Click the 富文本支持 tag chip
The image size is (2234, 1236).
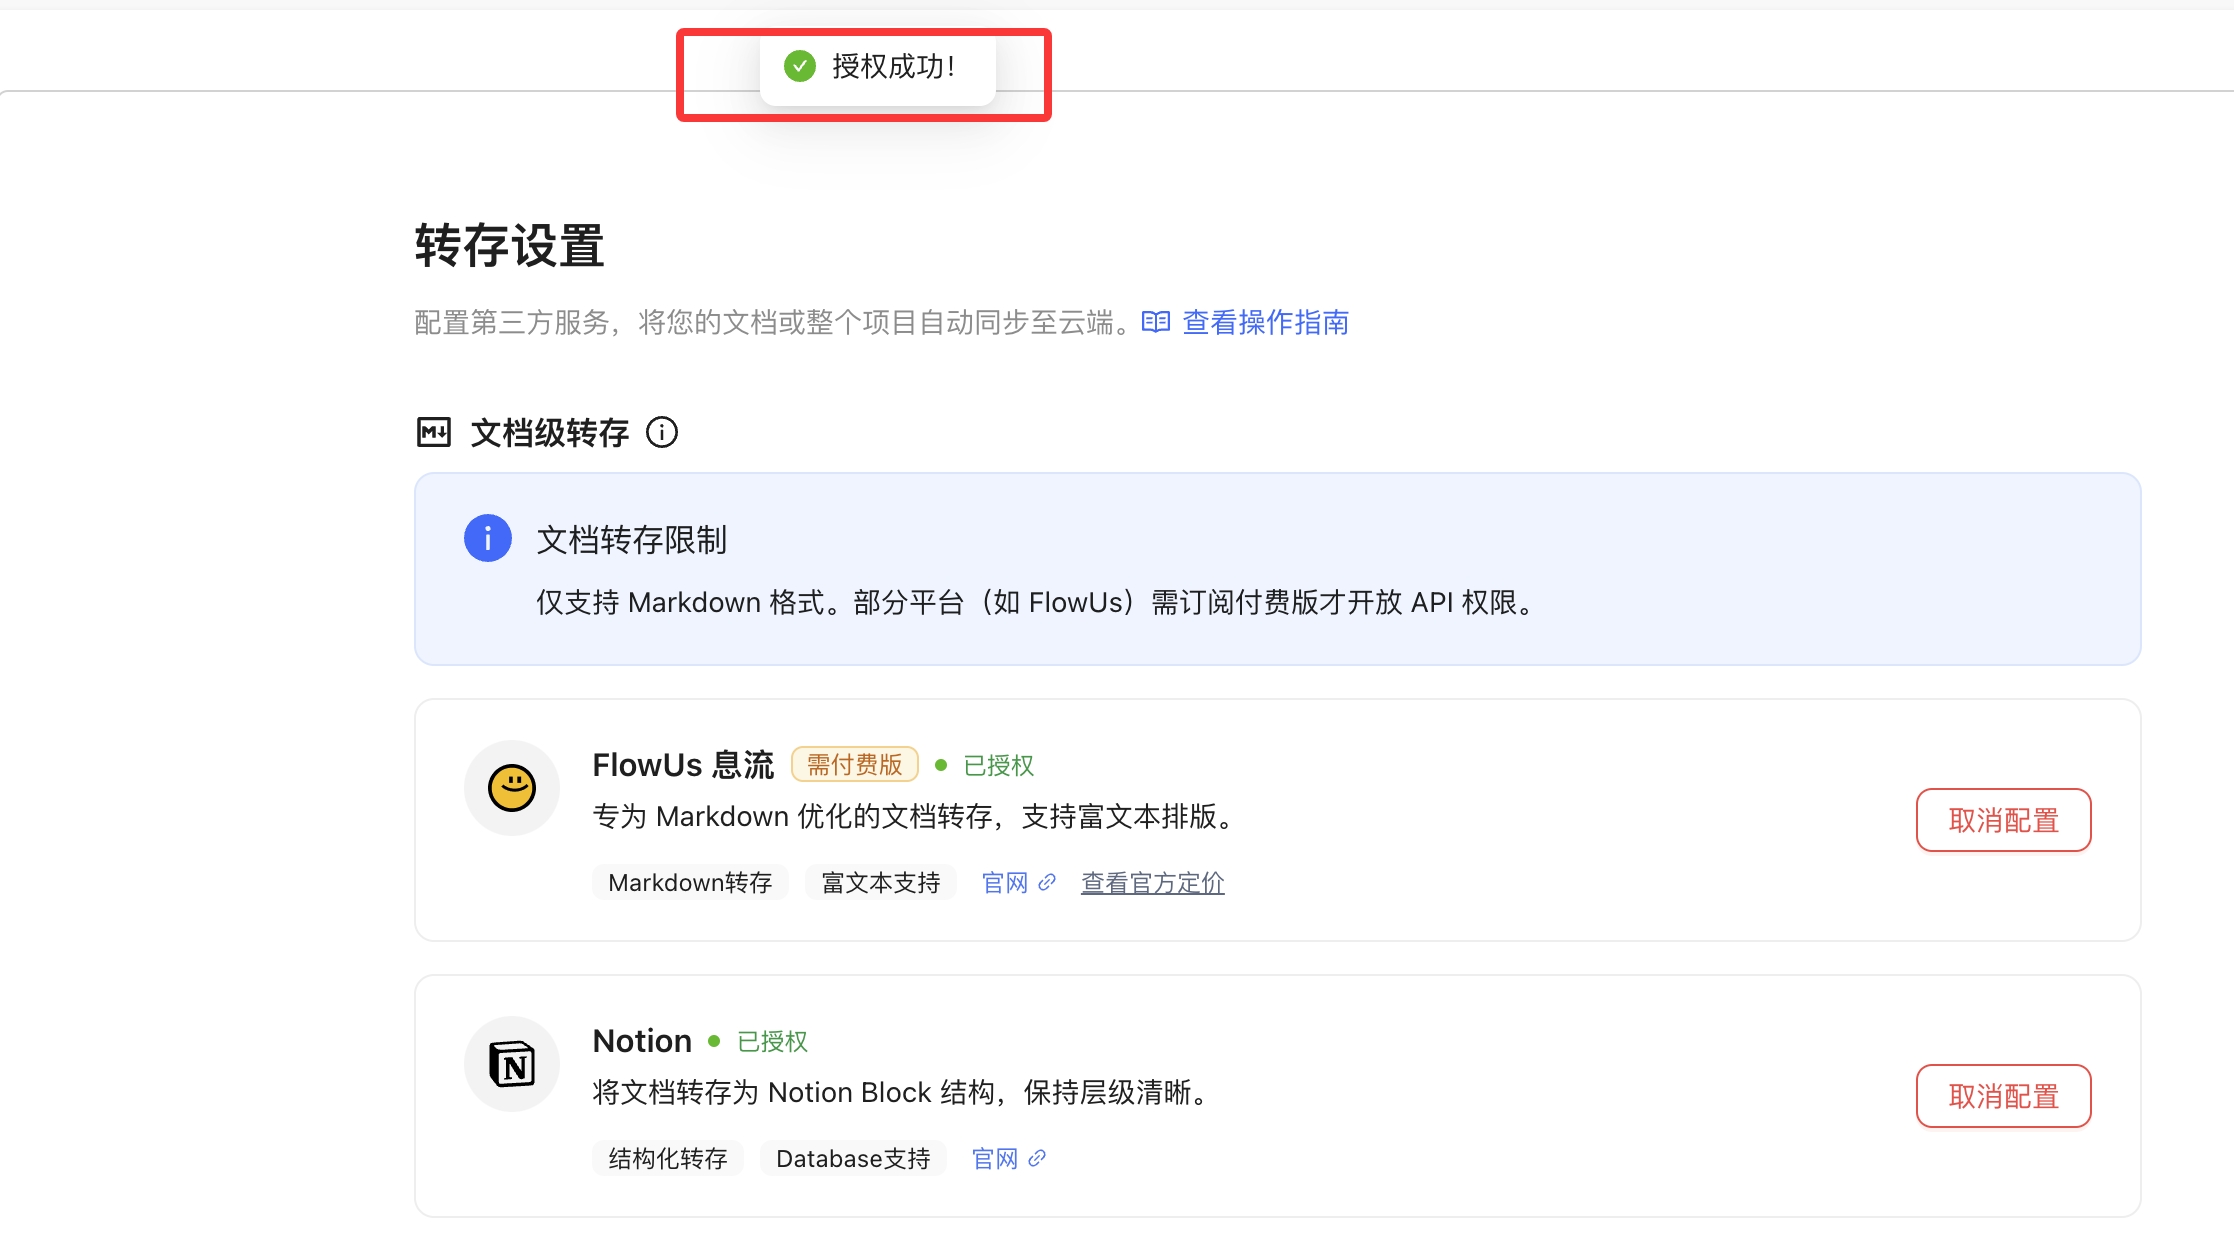point(880,883)
